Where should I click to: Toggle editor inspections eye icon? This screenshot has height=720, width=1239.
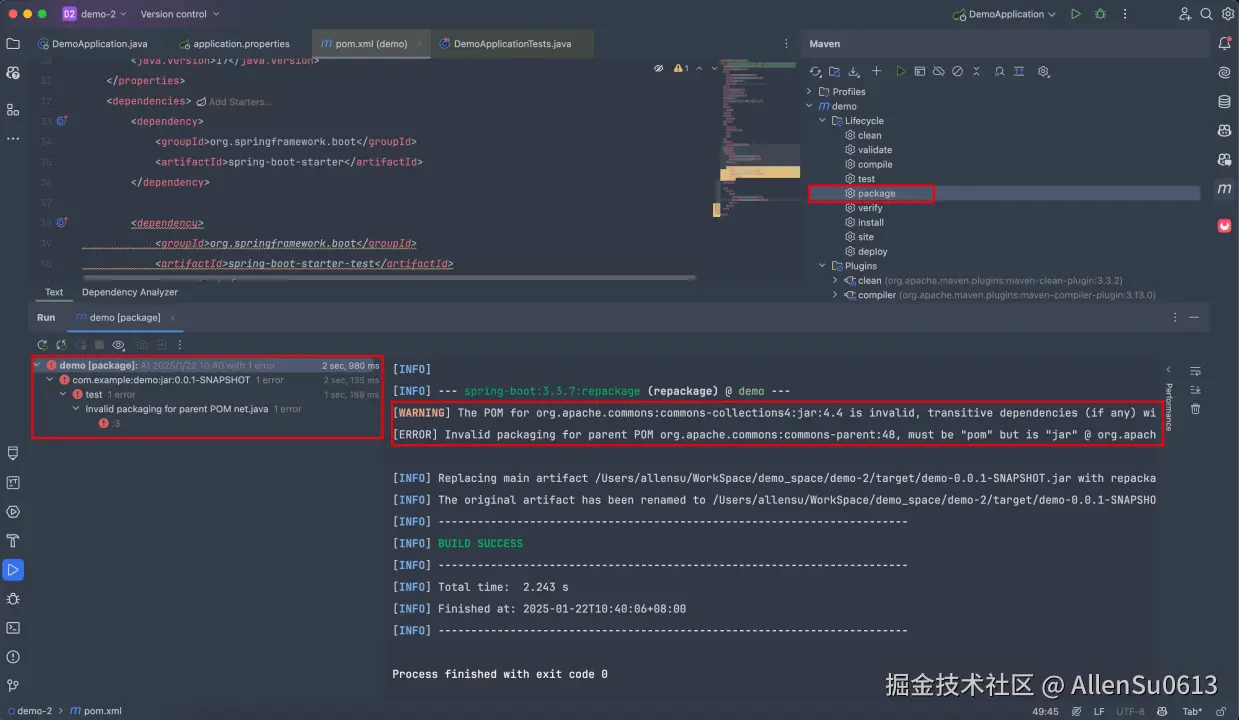(659, 68)
